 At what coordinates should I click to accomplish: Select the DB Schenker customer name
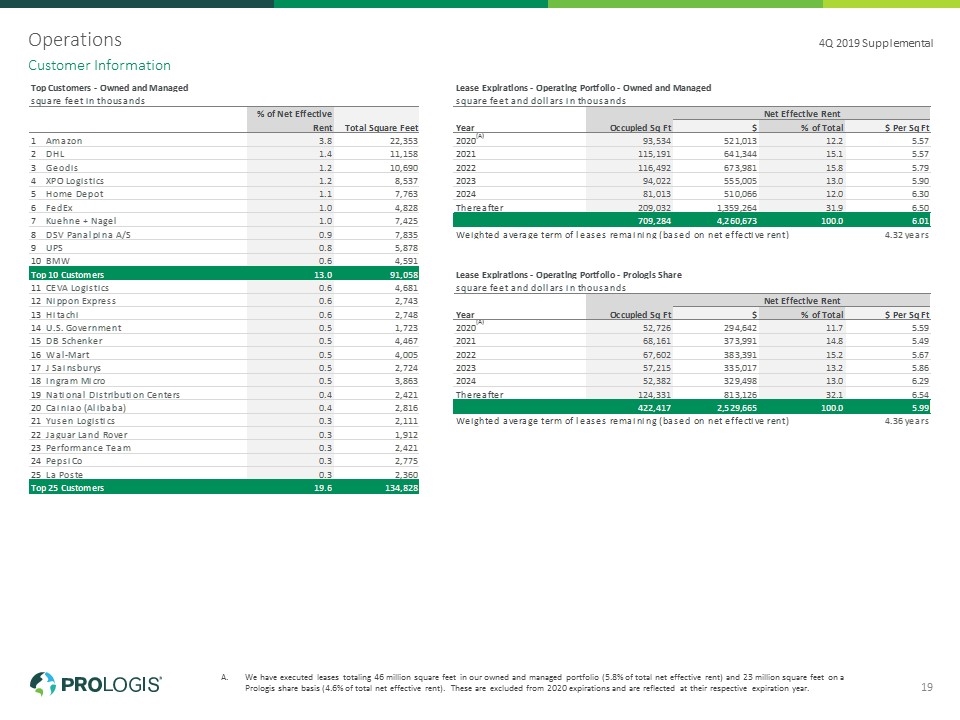click(x=74, y=341)
